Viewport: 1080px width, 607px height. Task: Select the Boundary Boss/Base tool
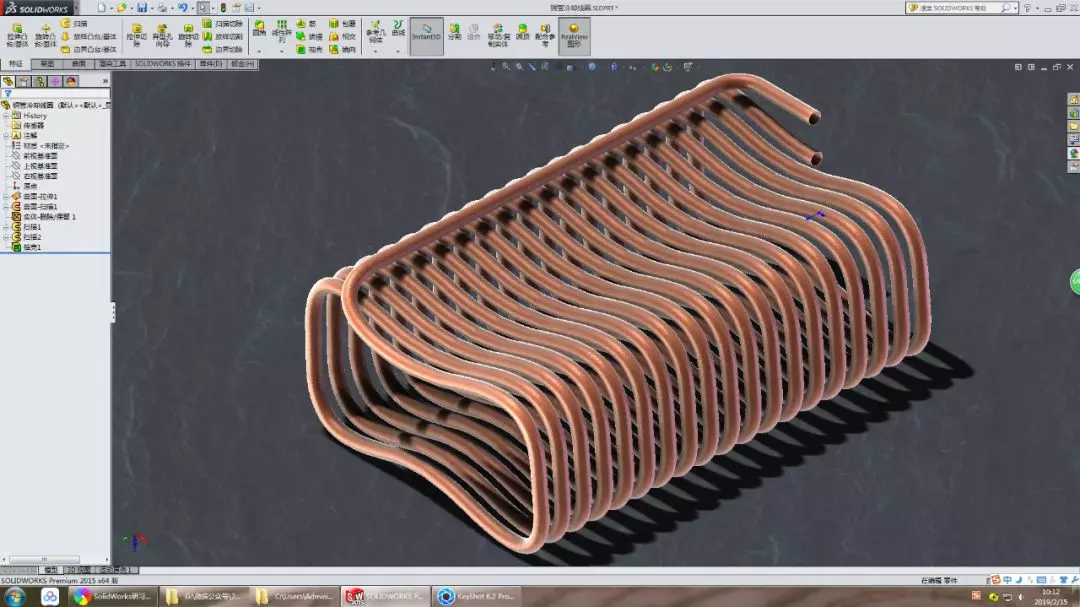point(88,50)
